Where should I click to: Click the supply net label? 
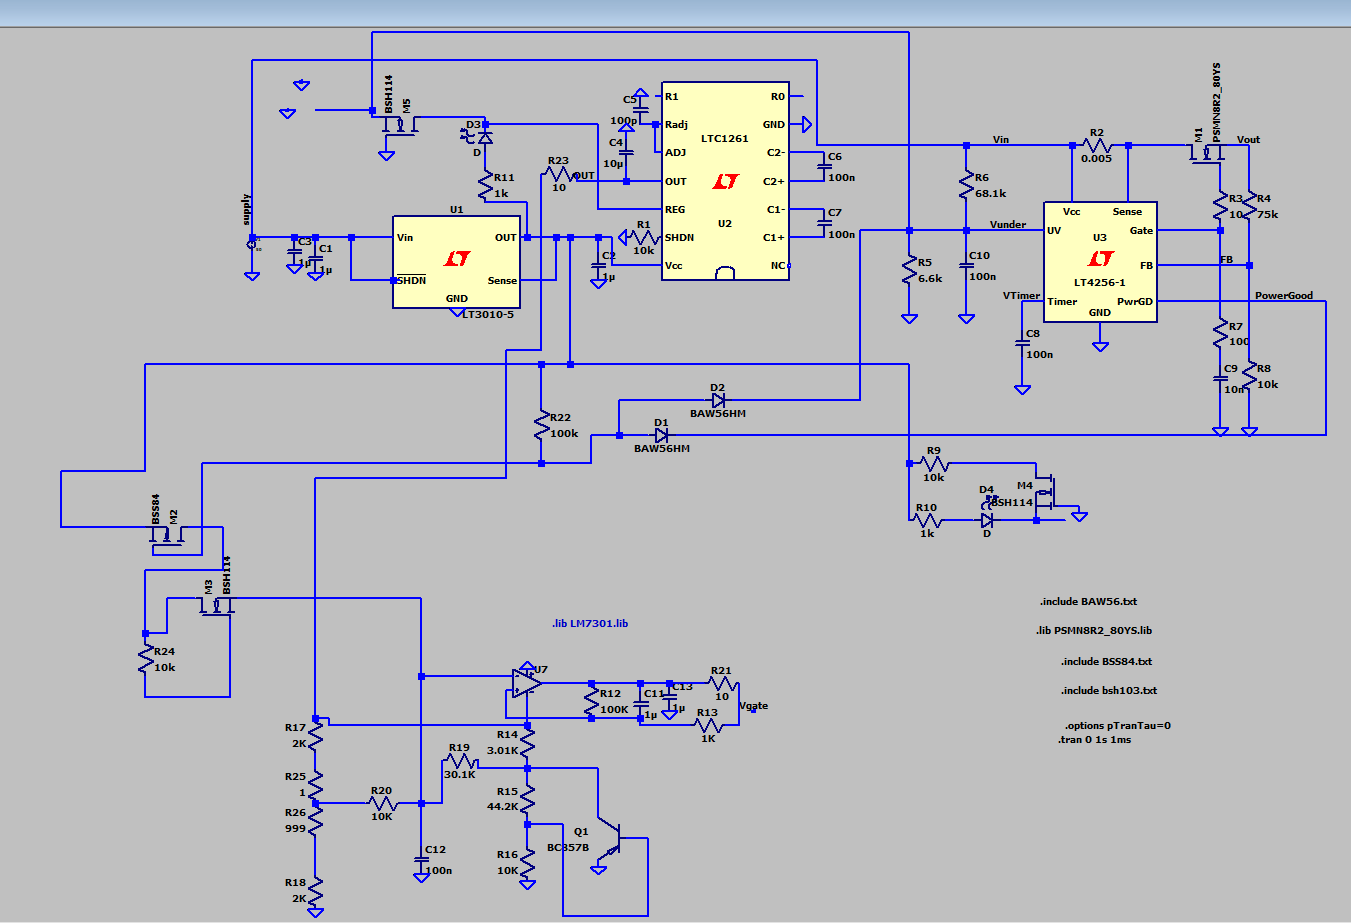tap(246, 210)
